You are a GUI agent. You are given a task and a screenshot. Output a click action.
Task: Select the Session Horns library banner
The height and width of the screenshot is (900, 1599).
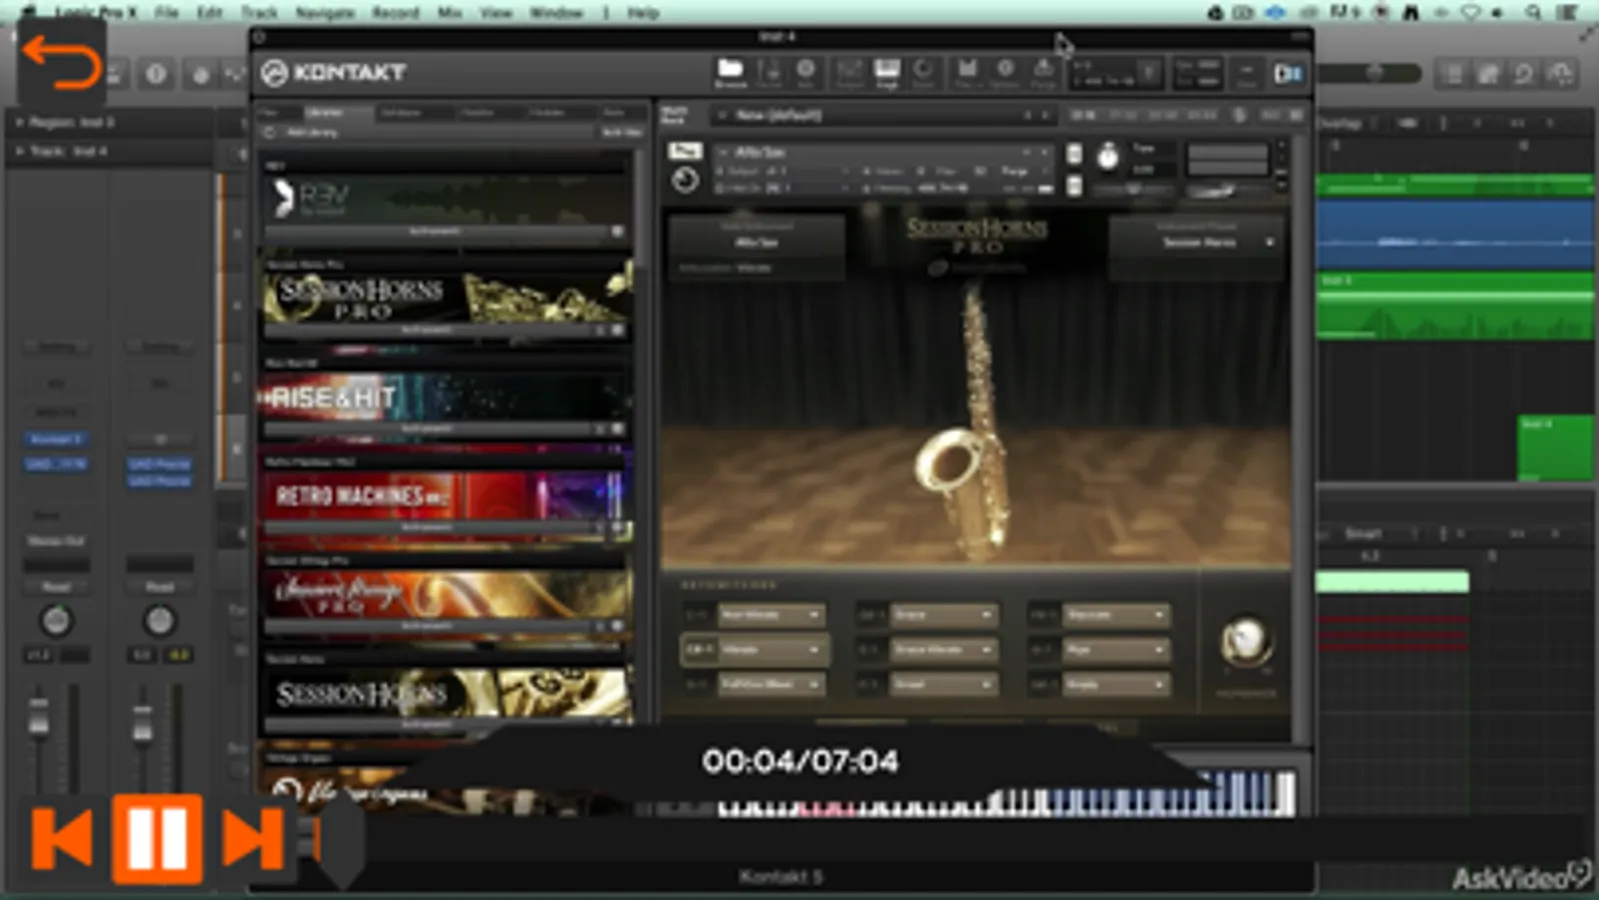point(447,693)
